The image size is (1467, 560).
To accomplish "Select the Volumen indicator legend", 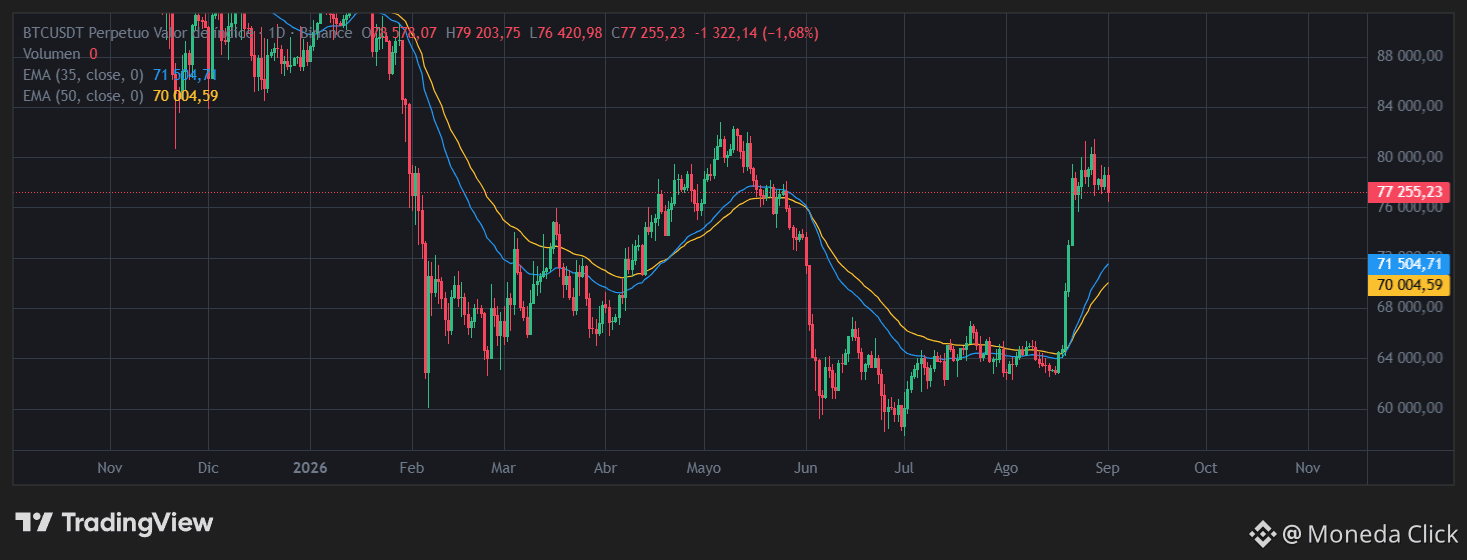I will [60, 54].
